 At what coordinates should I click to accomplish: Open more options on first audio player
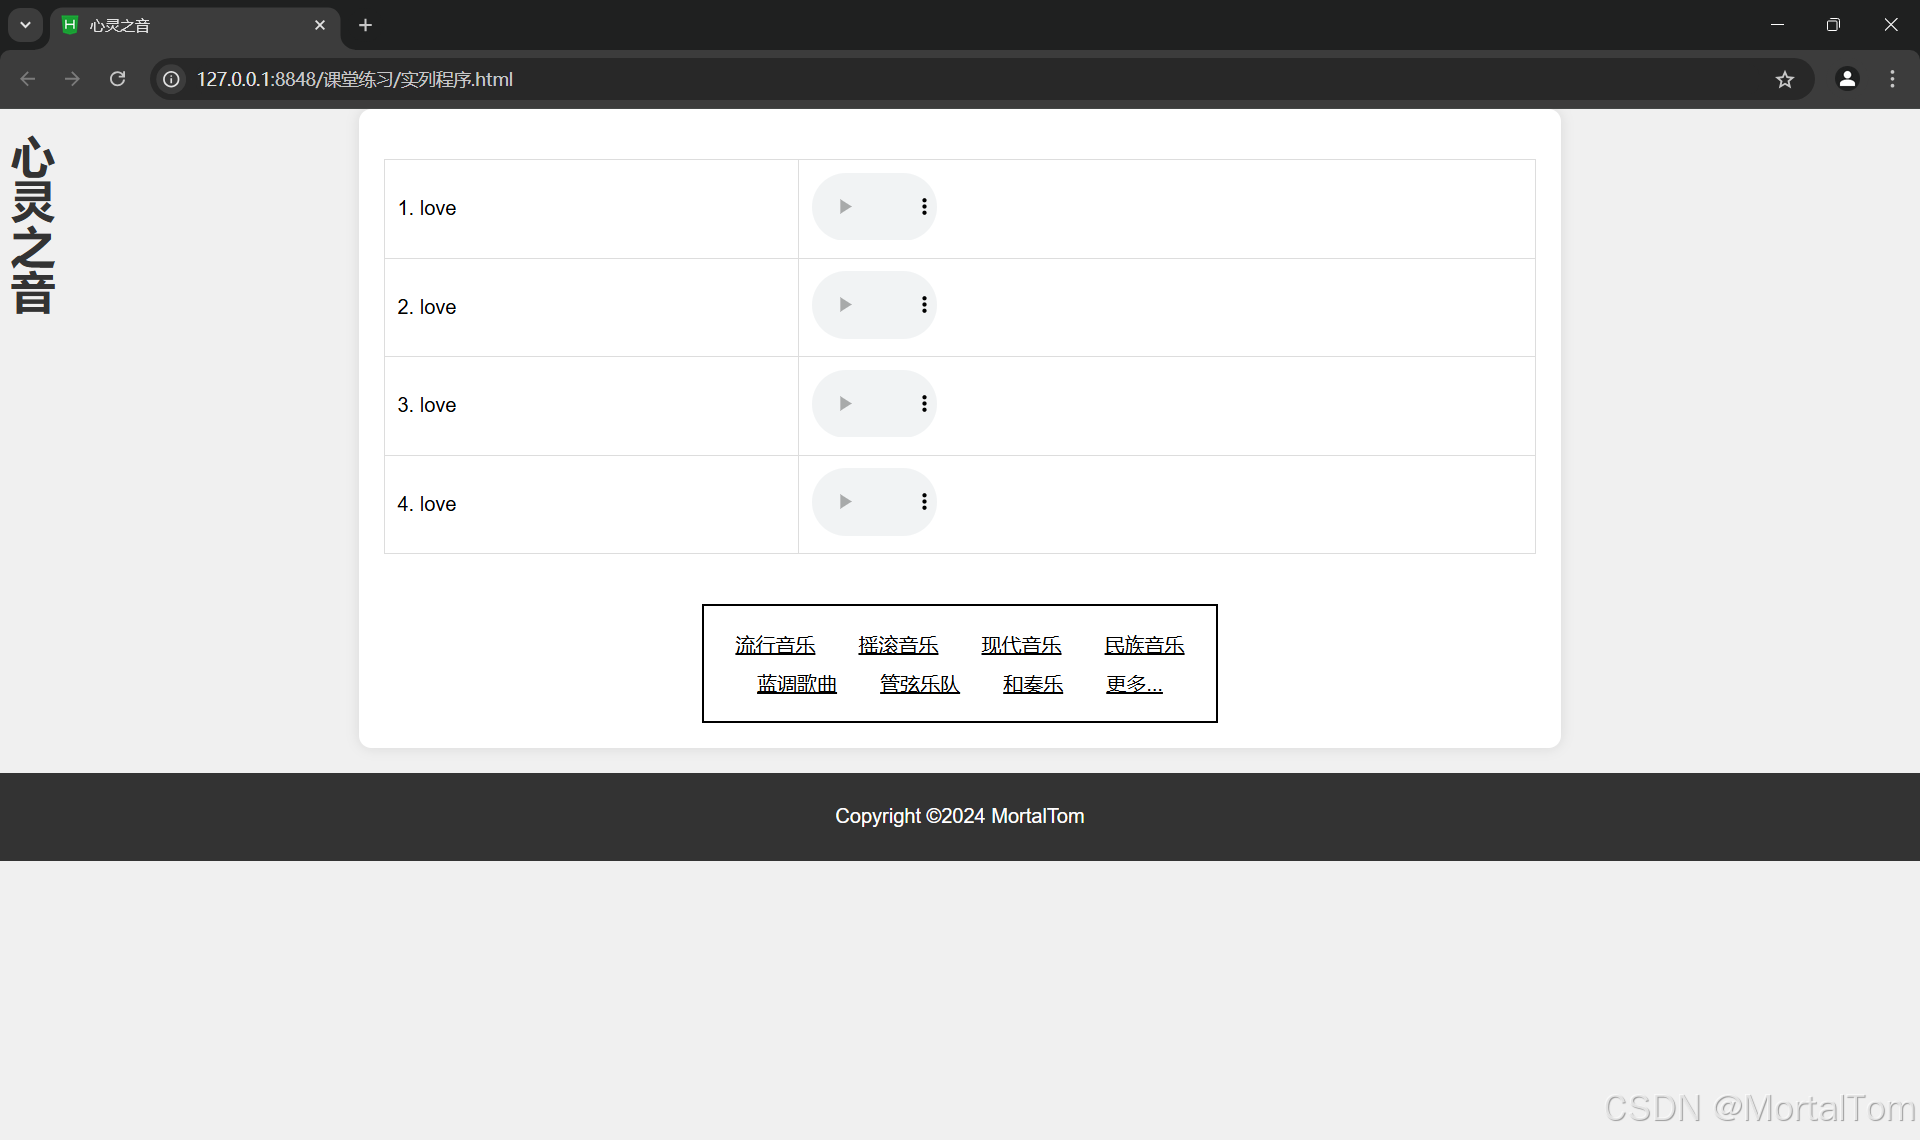(924, 207)
